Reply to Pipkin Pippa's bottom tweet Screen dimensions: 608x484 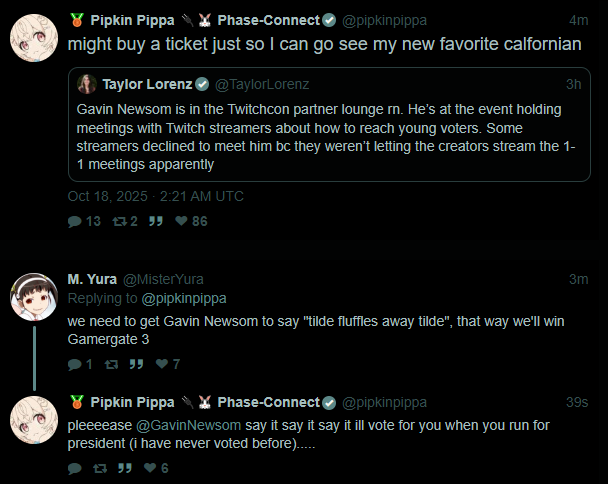pyautogui.click(x=75, y=468)
